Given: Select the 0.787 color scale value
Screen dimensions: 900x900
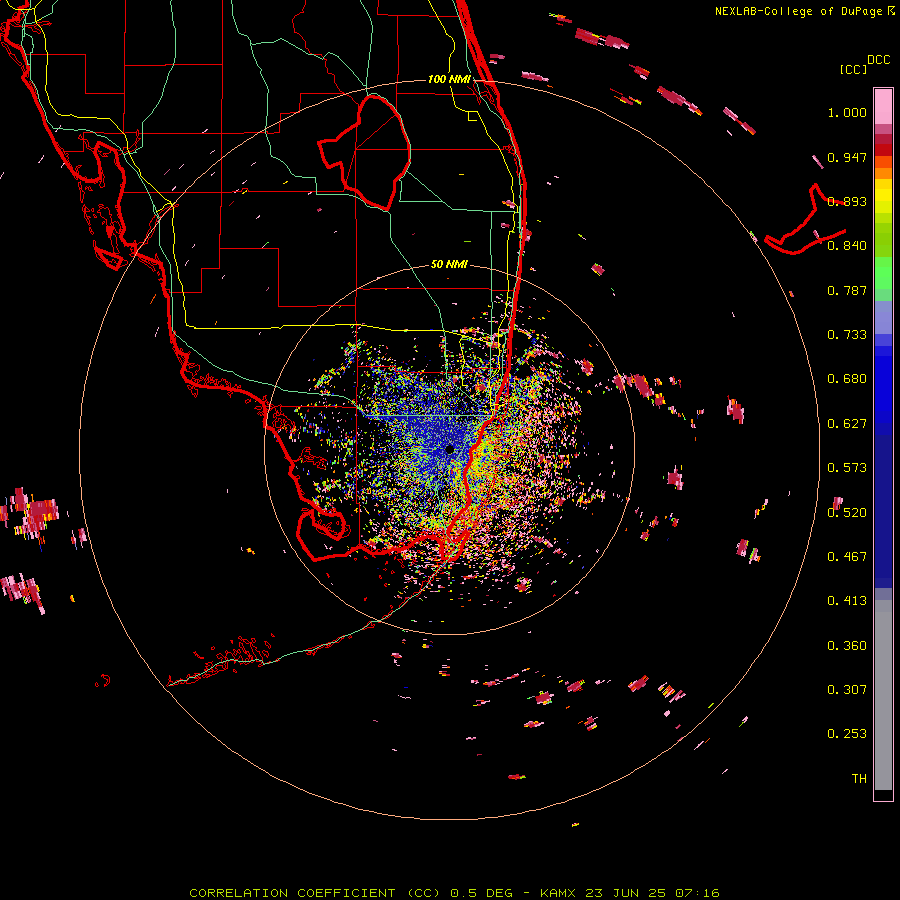Looking at the screenshot, I should click(x=847, y=290).
